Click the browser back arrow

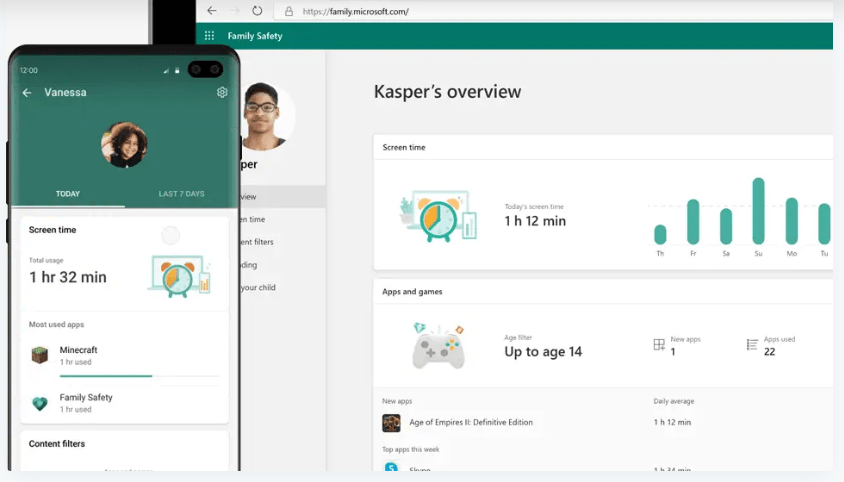coord(212,11)
